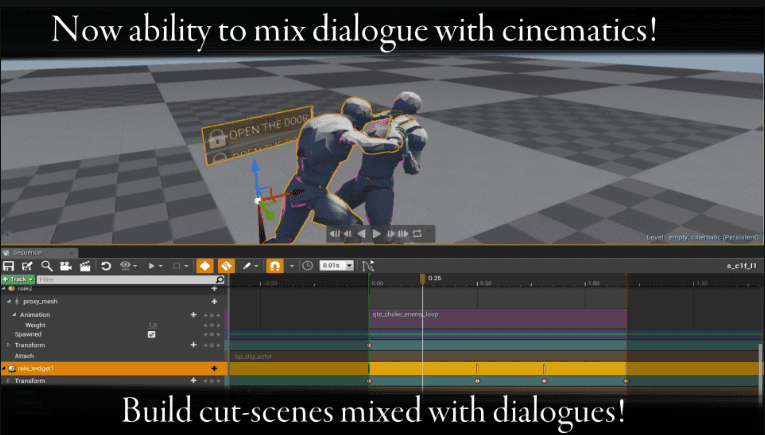Toggle the viewport loop playback button
Screen dimensions: 765x435
pos(417,234)
